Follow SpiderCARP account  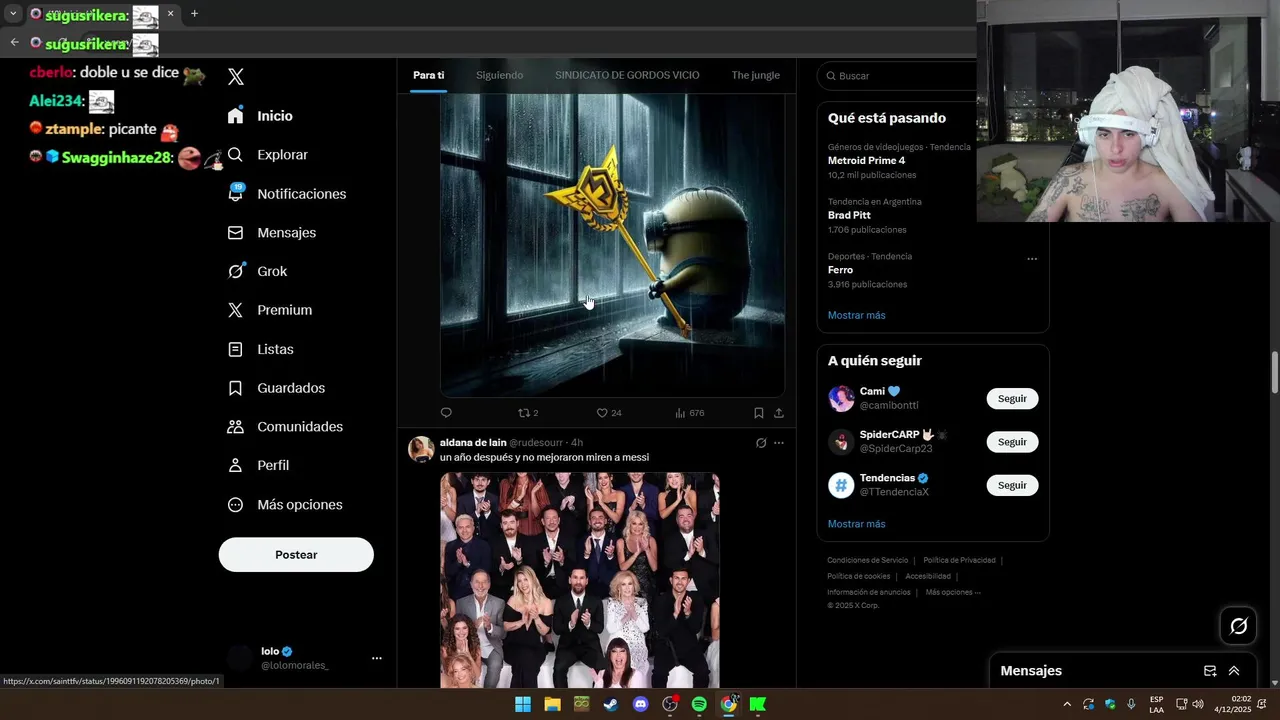(1012, 442)
